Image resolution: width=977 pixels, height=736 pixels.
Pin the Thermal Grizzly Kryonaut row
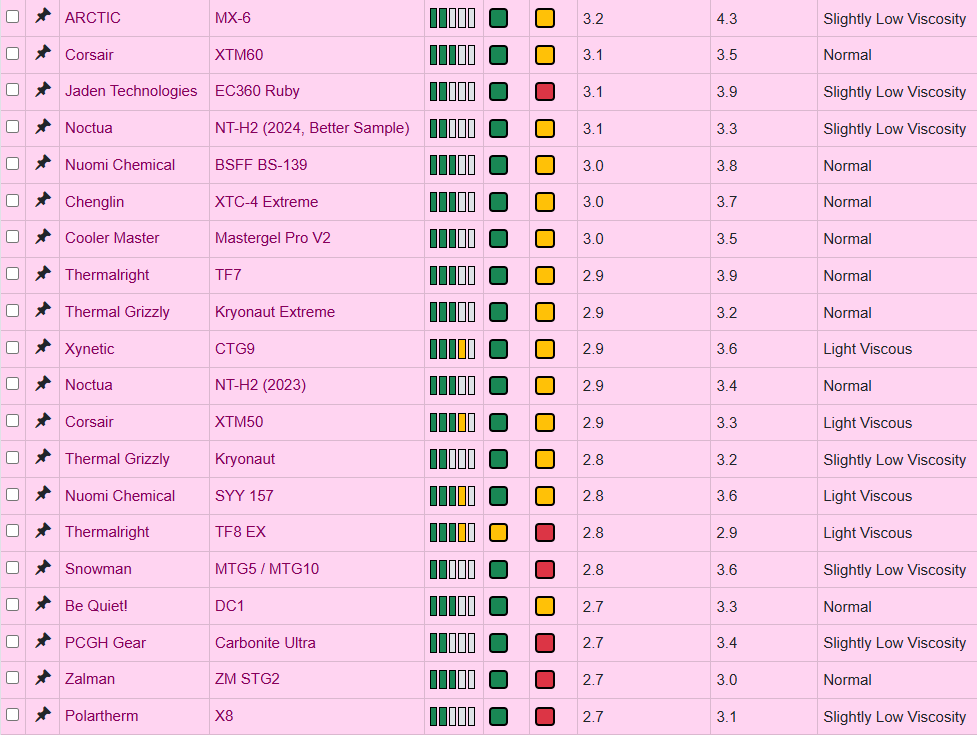pos(42,457)
